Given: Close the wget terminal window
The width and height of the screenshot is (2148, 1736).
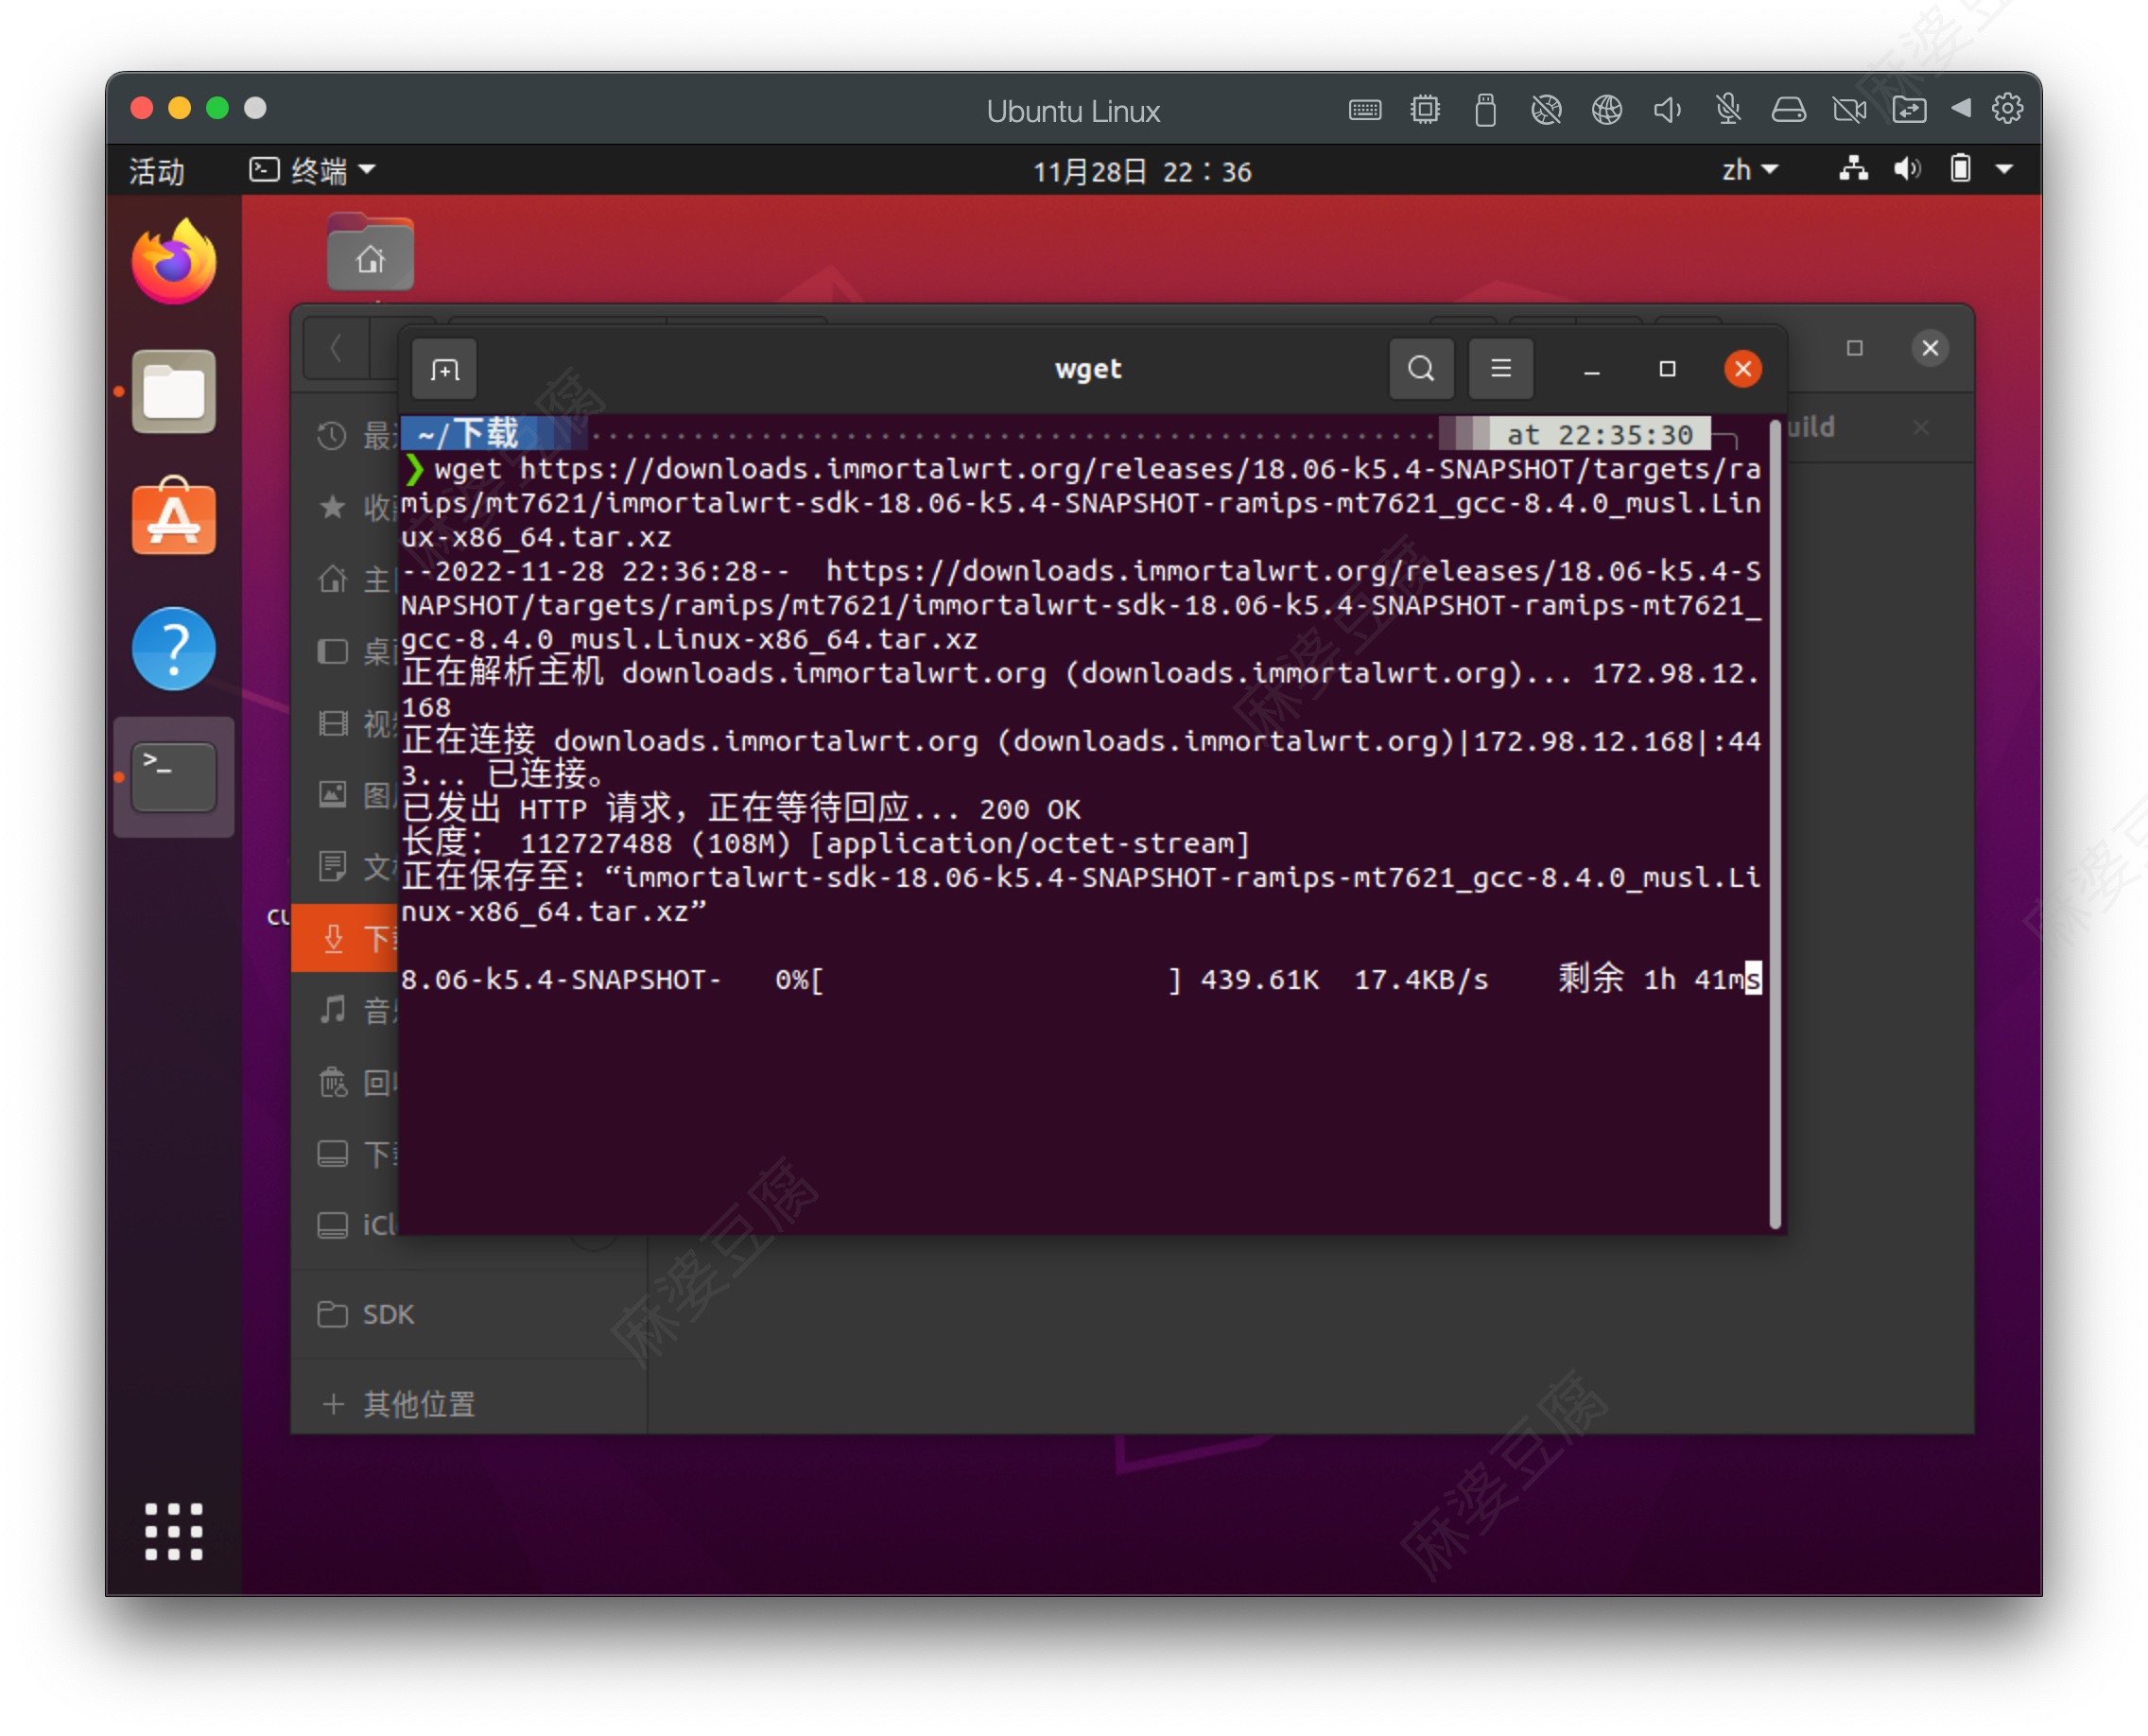Looking at the screenshot, I should pyautogui.click(x=1742, y=369).
